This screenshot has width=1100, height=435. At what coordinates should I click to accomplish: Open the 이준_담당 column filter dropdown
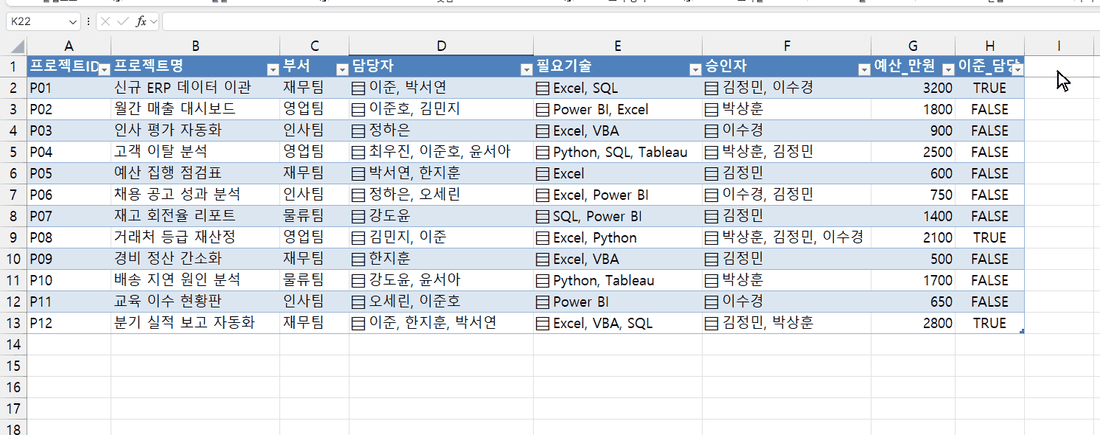pyautogui.click(x=1016, y=69)
